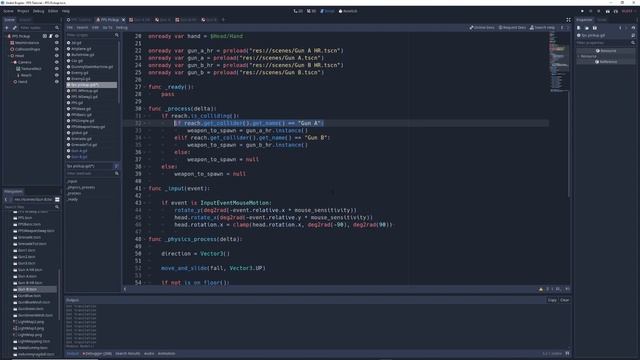Switch to 2D workspace
The width and height of the screenshot is (640, 360).
(298, 11)
